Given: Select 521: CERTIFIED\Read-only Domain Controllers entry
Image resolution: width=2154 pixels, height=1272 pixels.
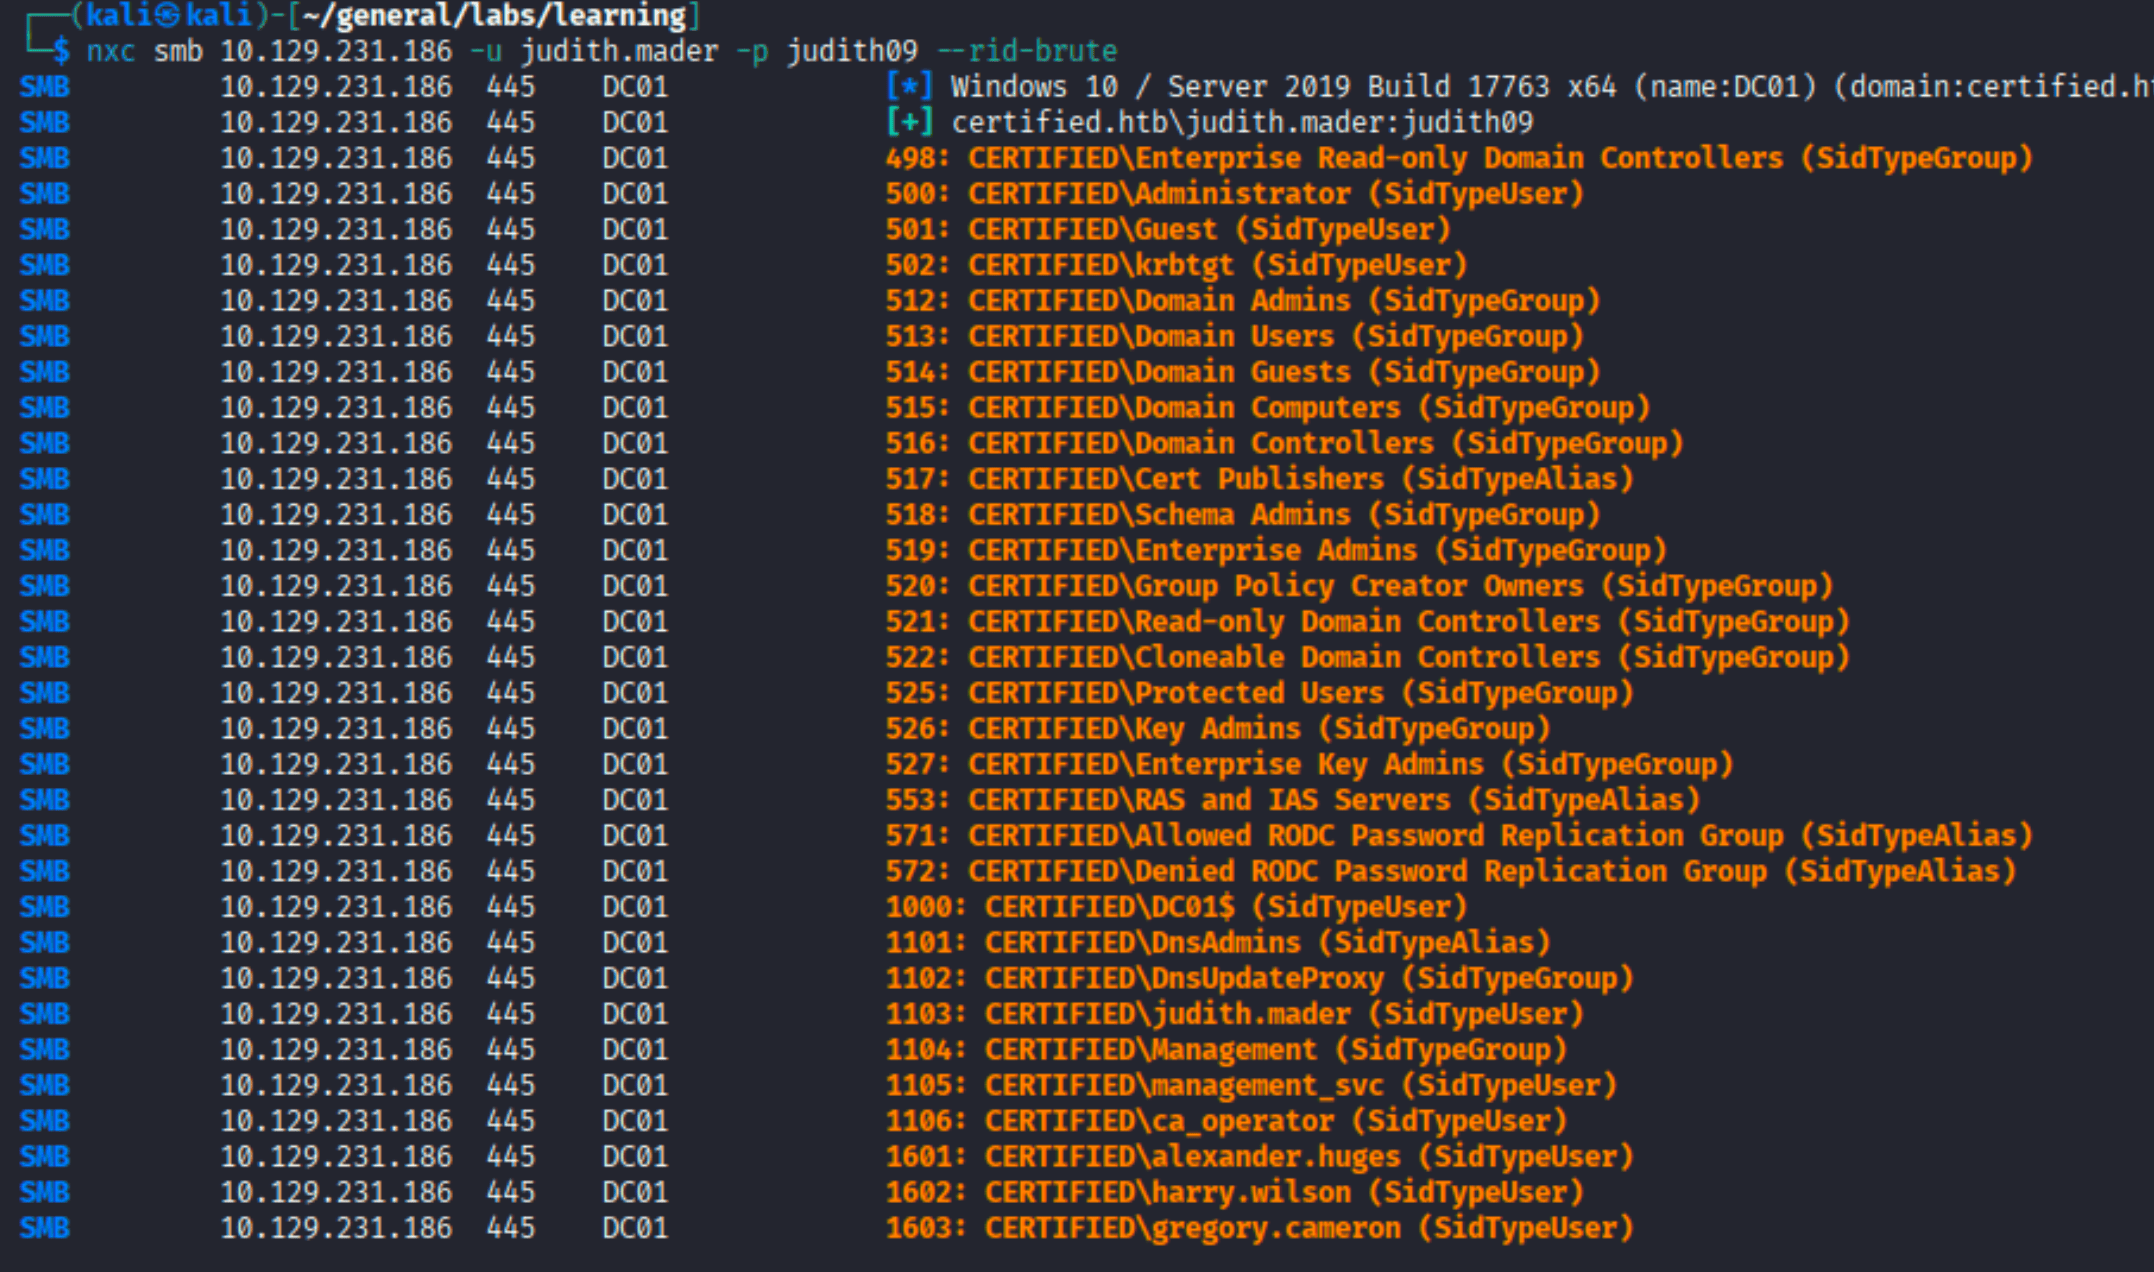Looking at the screenshot, I should (x=1368, y=622).
